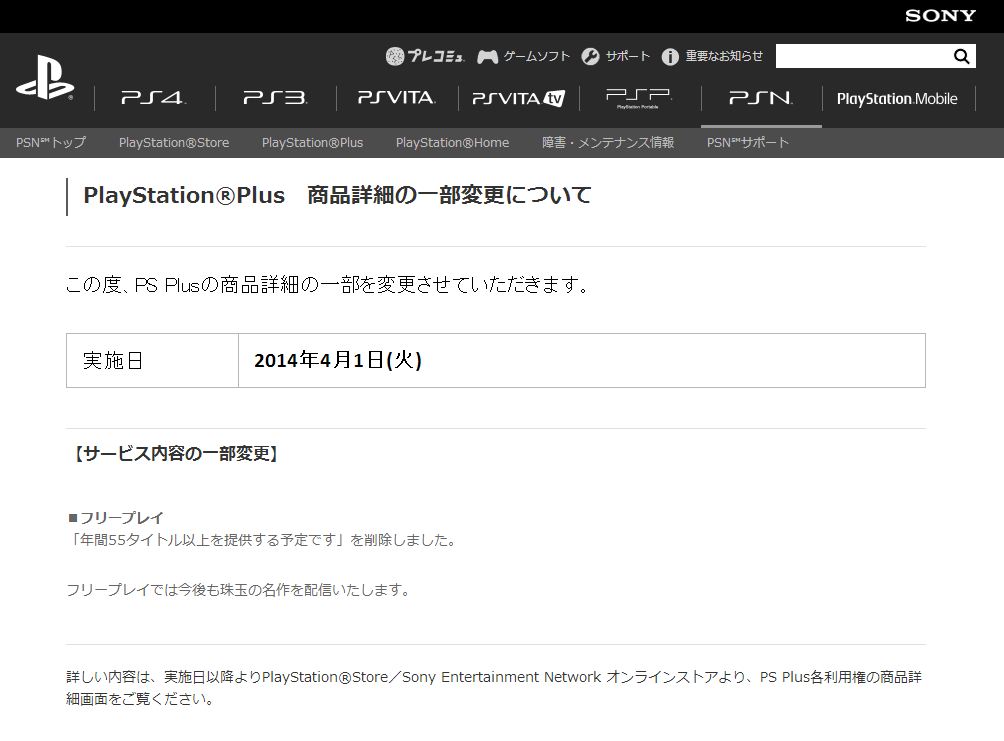Open 障害・メンテナンス情報 submenu link

608,142
